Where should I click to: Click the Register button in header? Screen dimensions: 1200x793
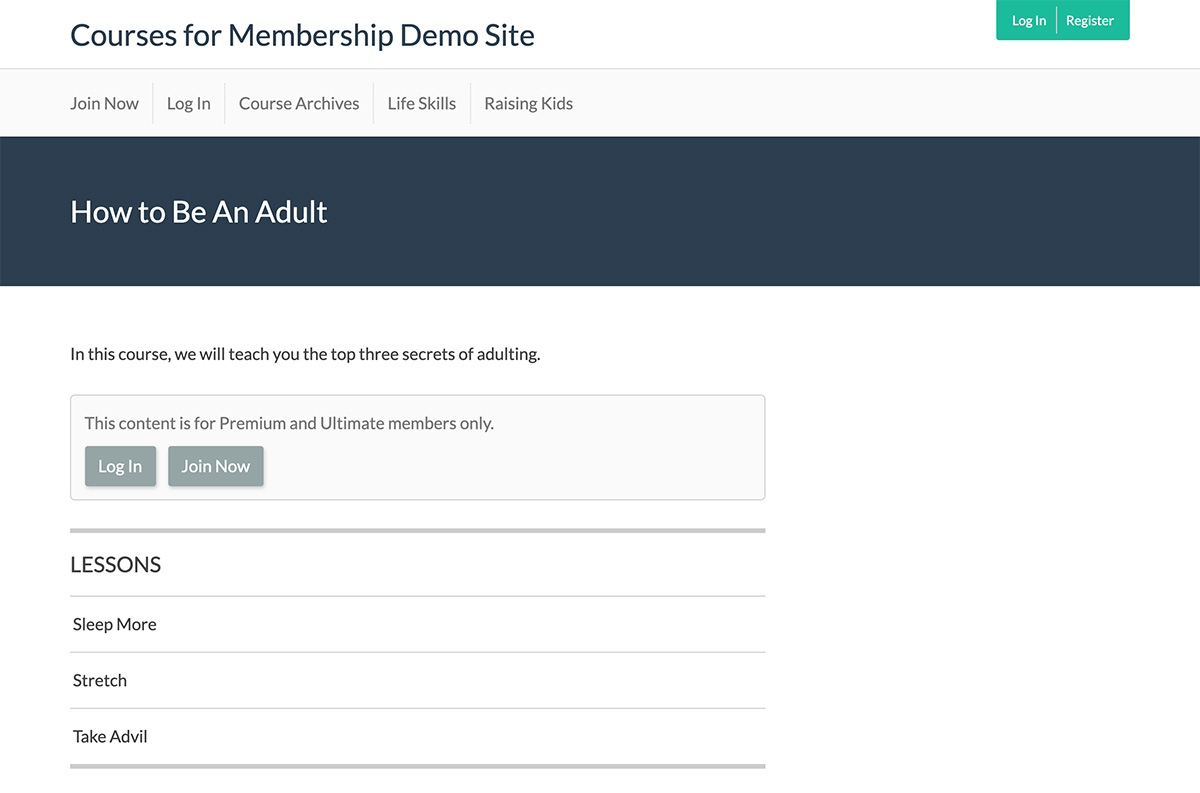(x=1090, y=21)
